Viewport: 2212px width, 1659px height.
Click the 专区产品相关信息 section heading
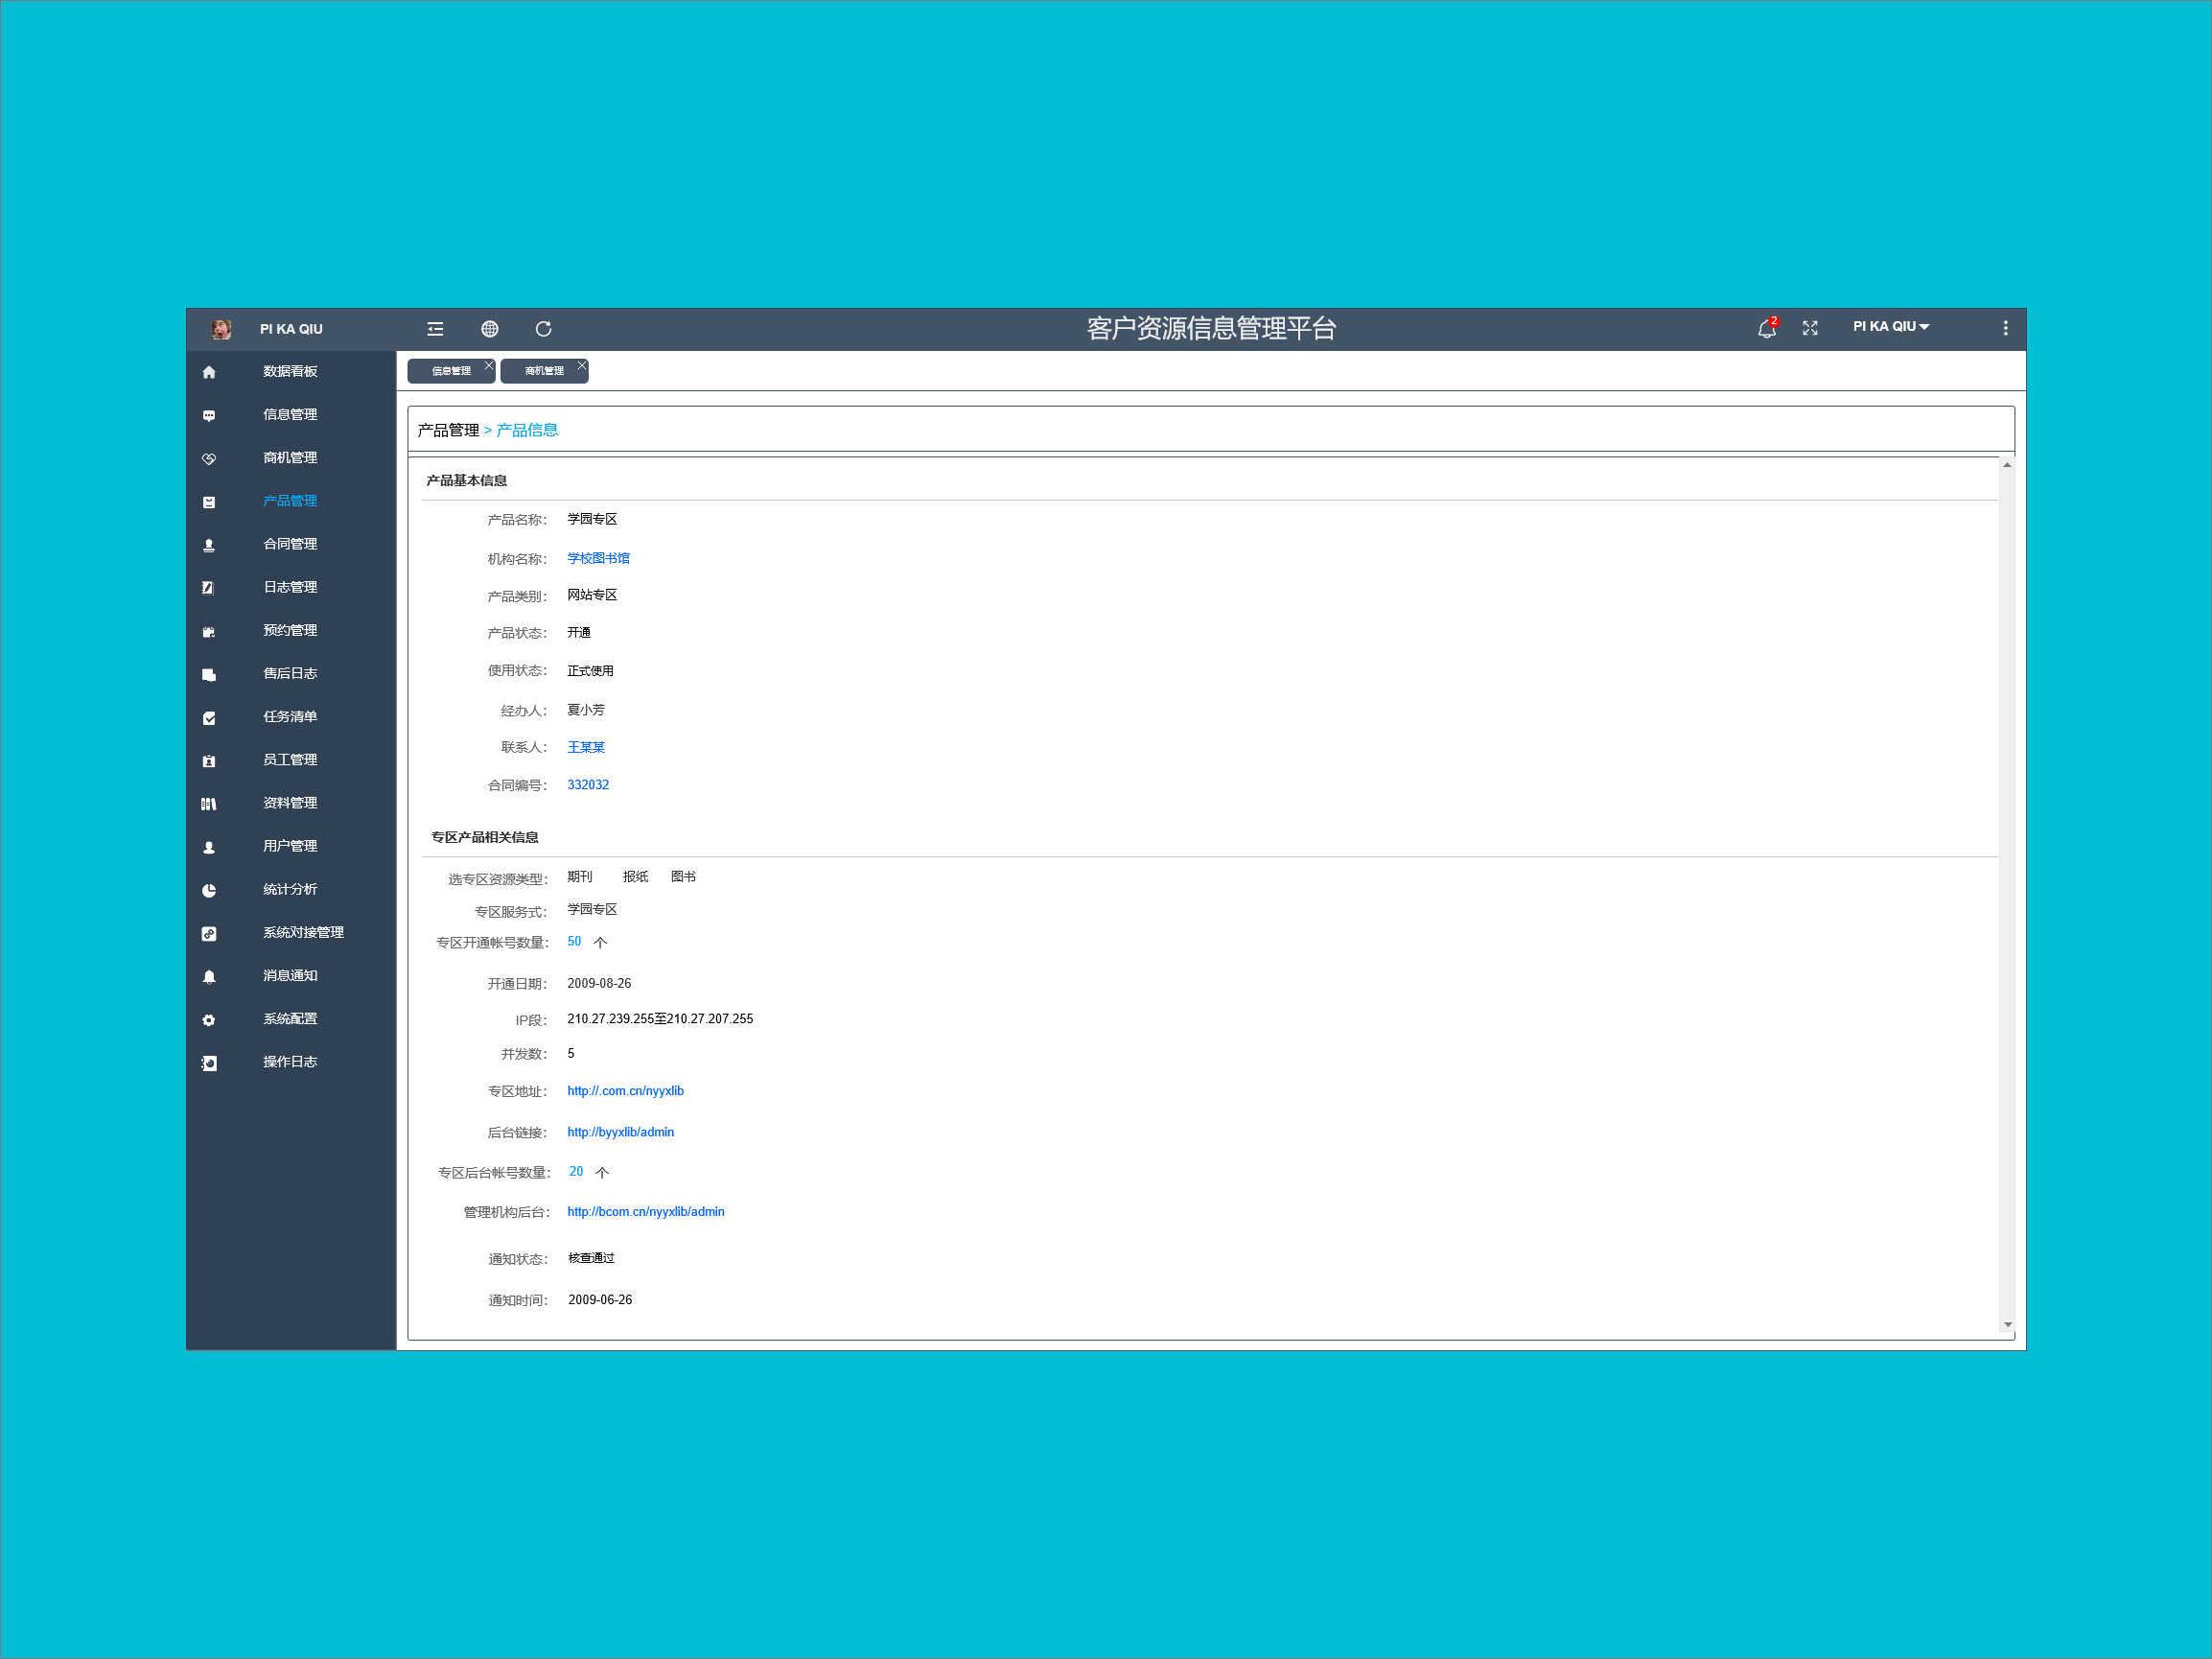[x=485, y=837]
